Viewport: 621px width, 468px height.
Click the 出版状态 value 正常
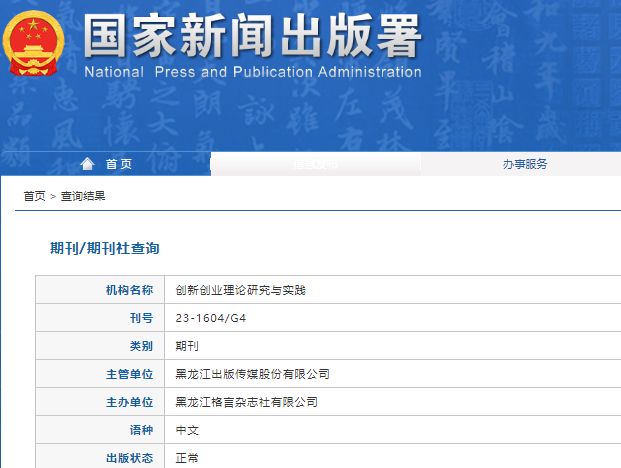(187, 458)
